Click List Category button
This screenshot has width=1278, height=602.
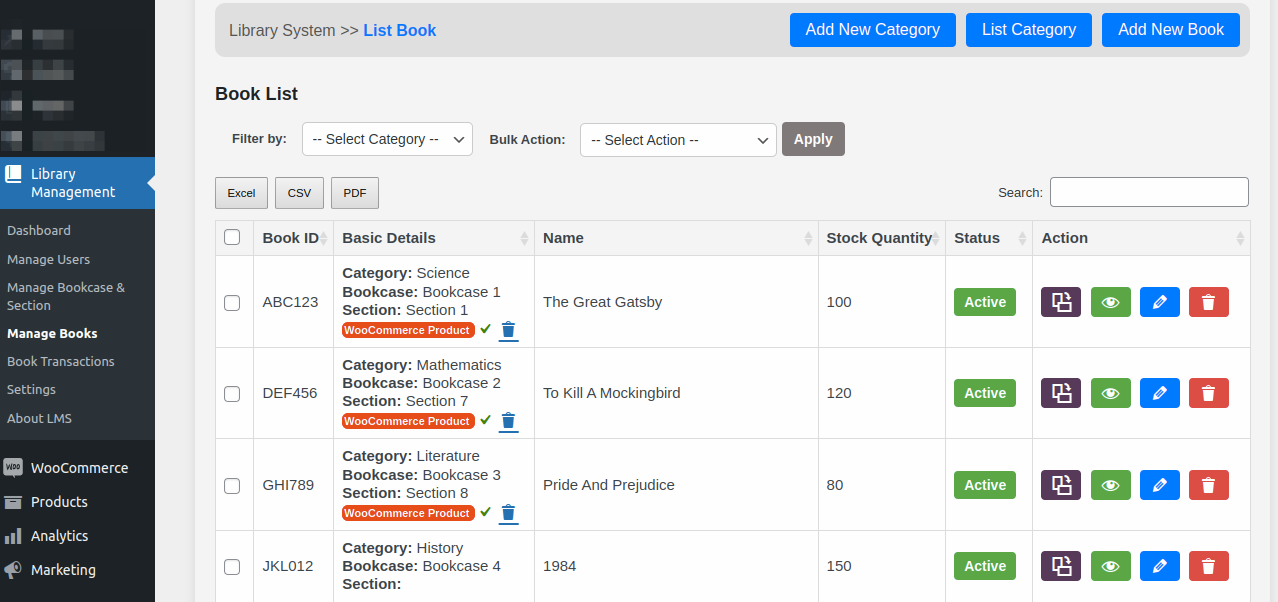pos(1029,30)
